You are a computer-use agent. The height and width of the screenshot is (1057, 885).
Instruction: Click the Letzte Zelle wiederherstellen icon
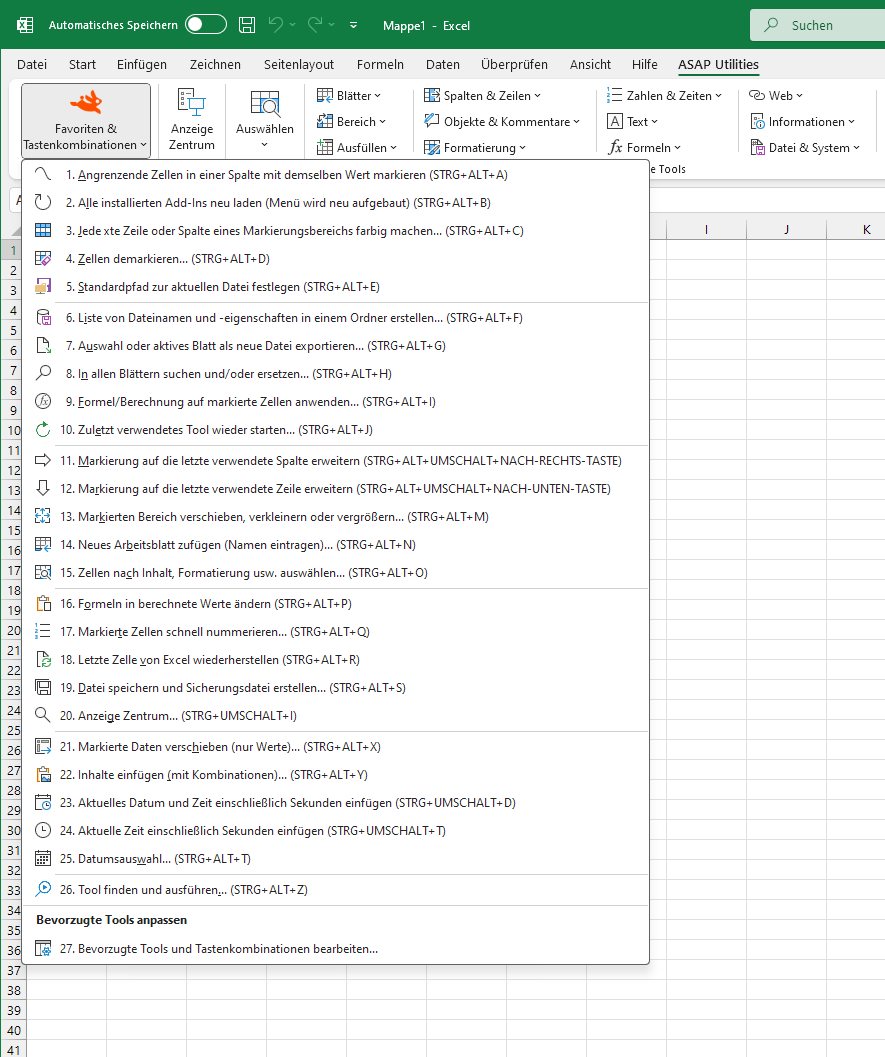tap(42, 659)
